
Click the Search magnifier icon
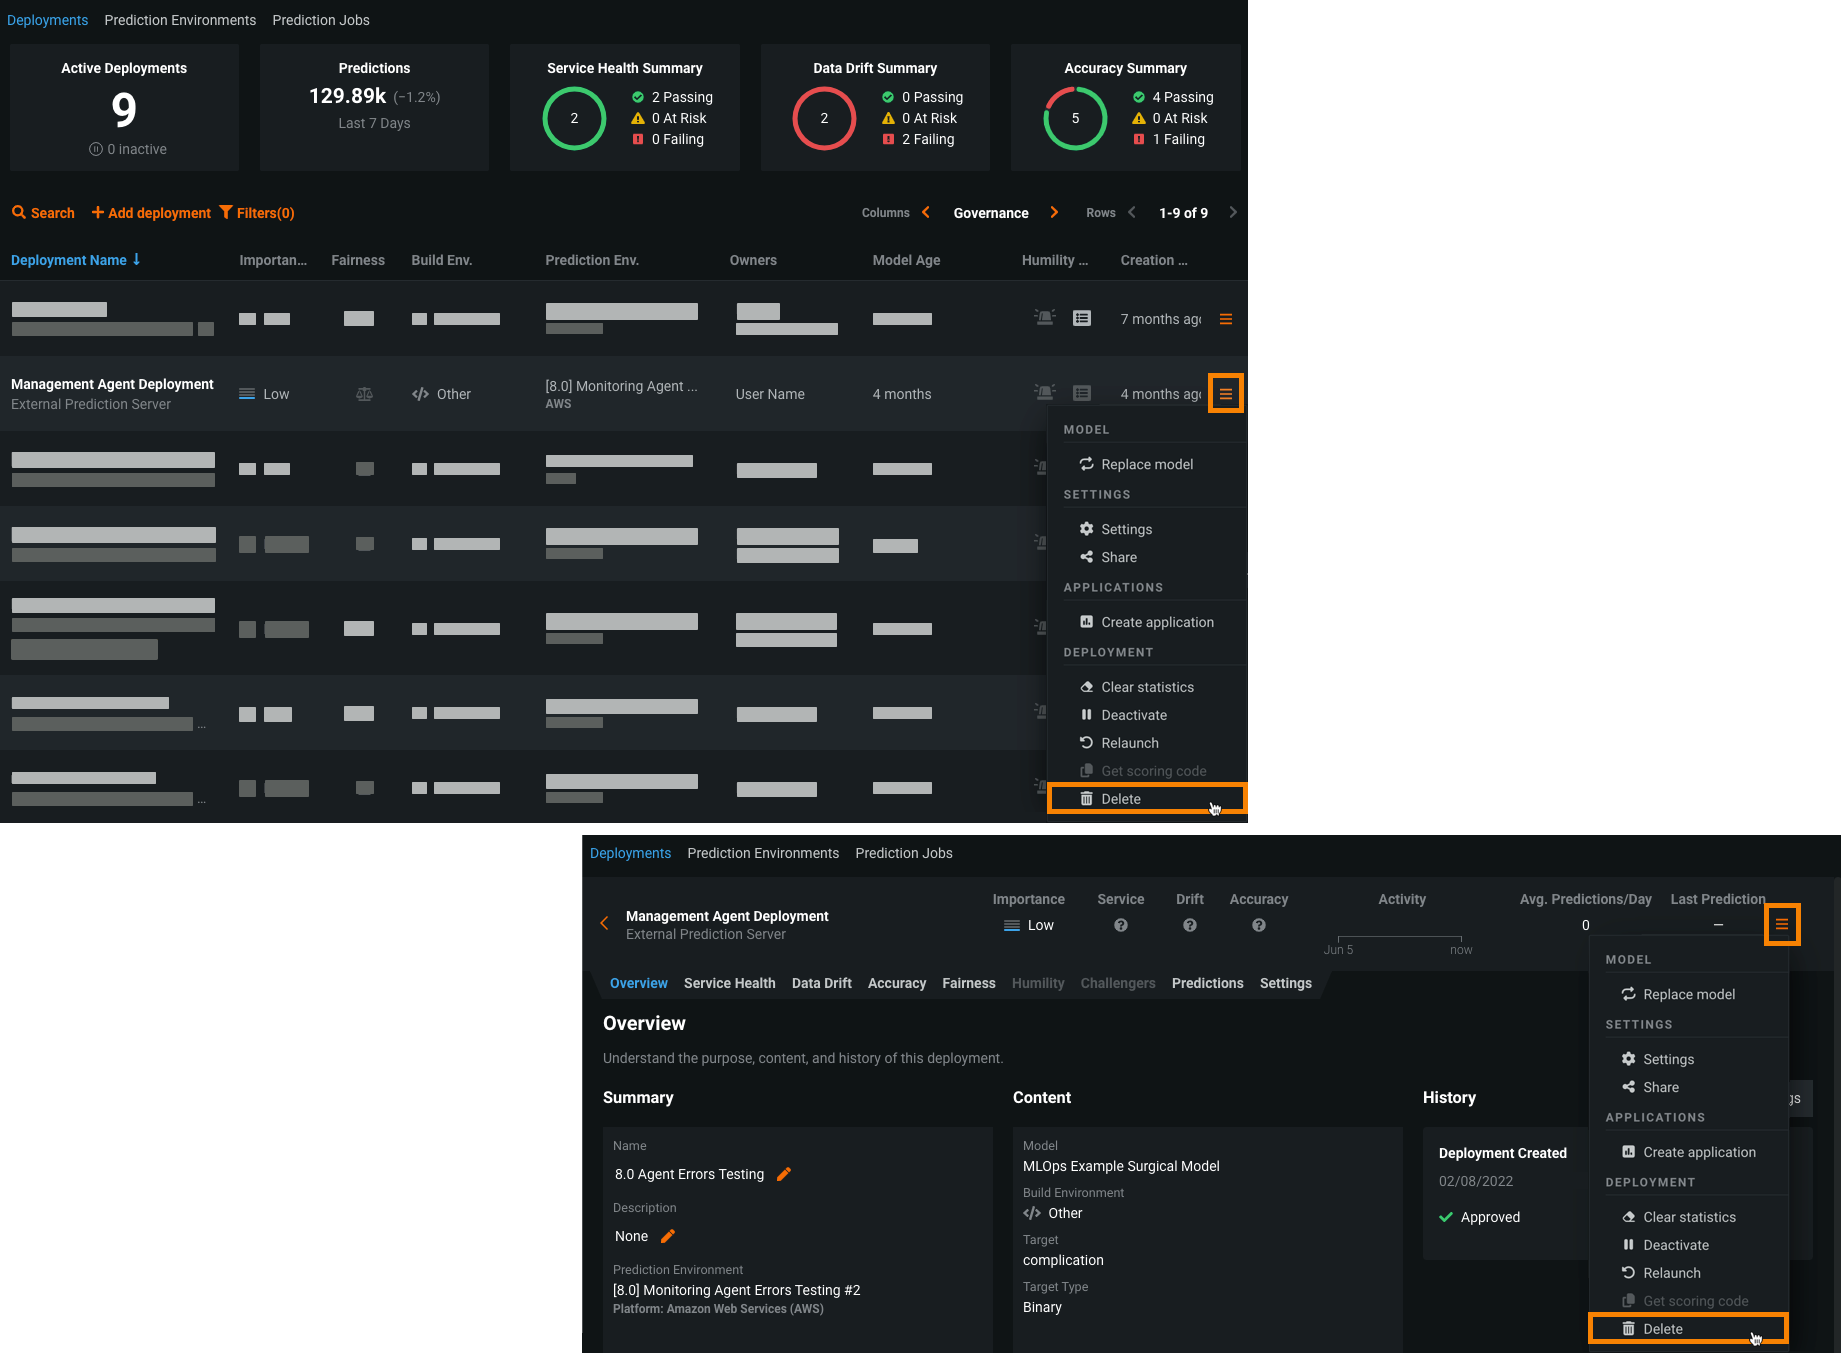click(18, 213)
